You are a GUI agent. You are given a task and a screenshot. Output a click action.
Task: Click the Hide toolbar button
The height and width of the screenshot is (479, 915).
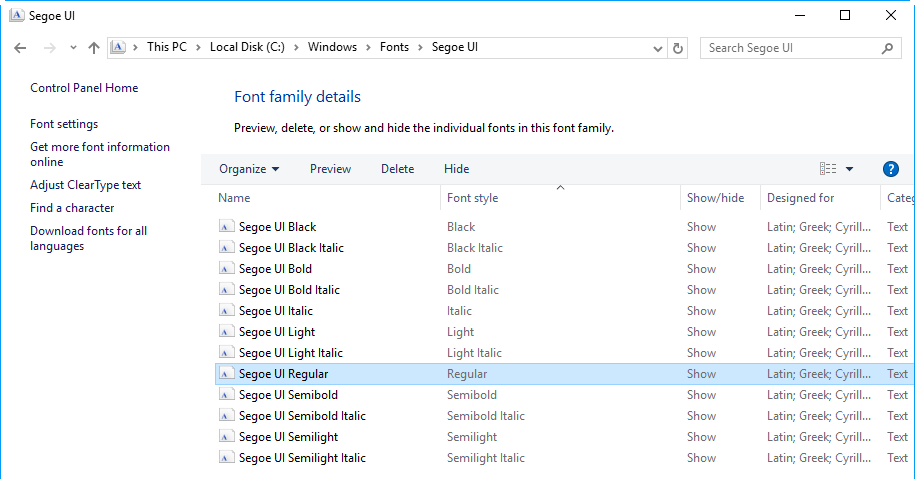pyautogui.click(x=456, y=169)
